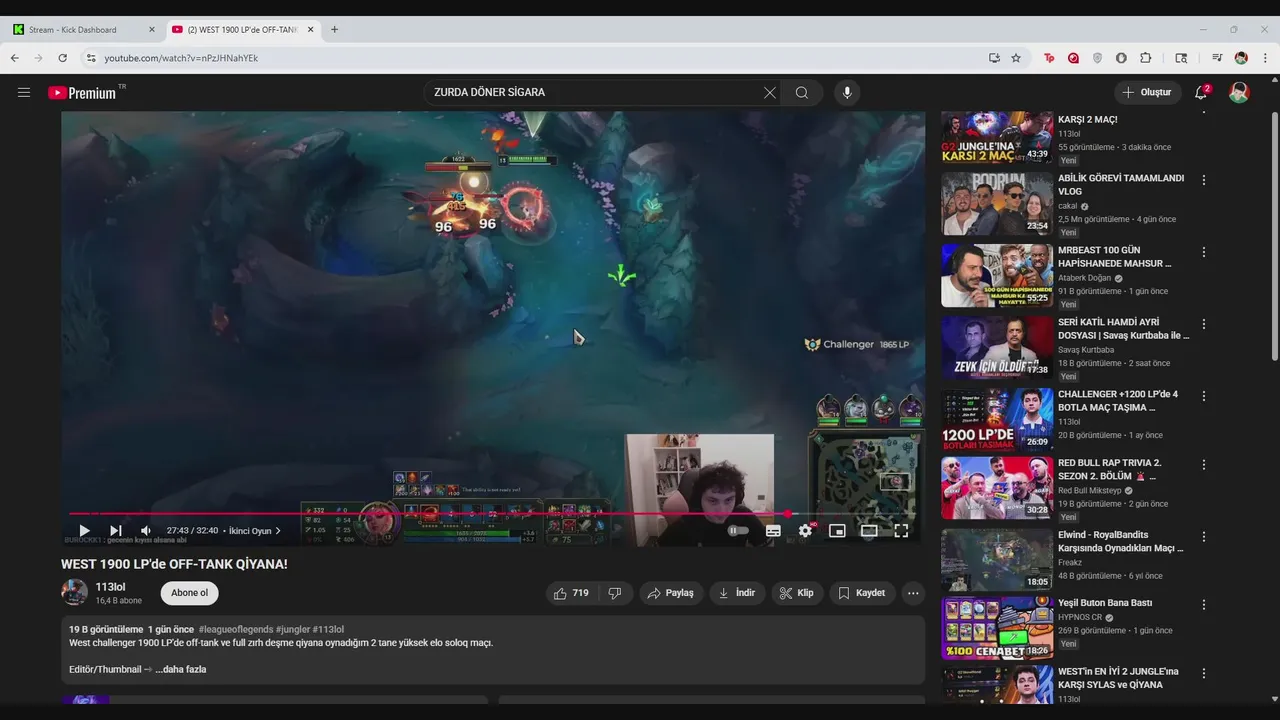
Task: Go forward in browser history
Action: point(38,58)
